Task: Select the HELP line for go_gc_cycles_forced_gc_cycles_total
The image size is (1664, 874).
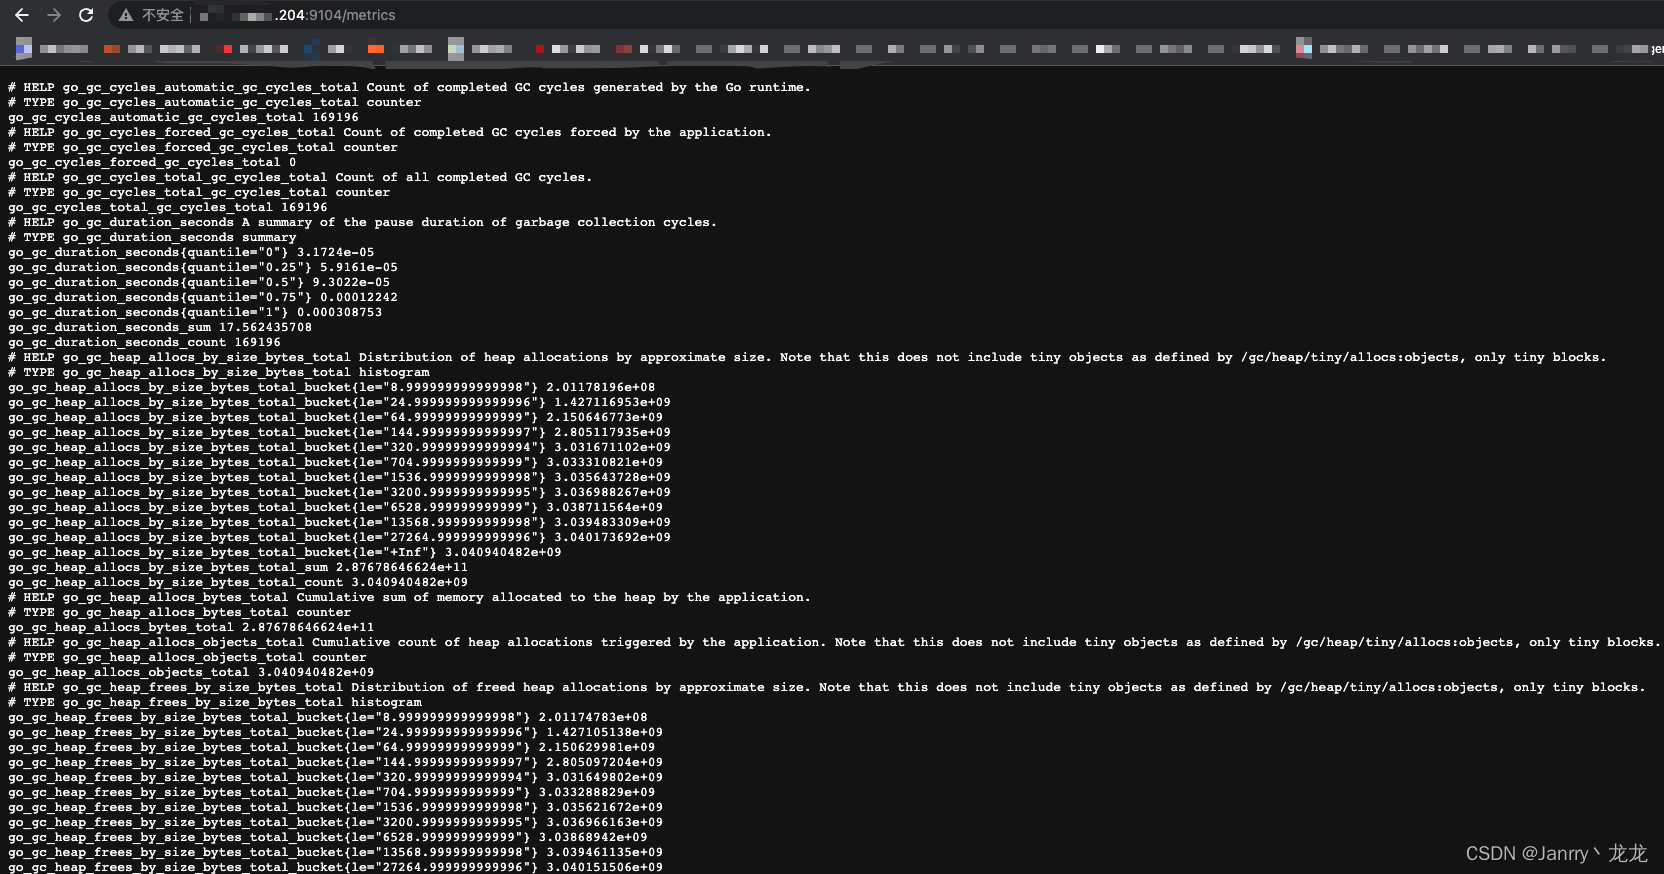Action: click(x=390, y=133)
